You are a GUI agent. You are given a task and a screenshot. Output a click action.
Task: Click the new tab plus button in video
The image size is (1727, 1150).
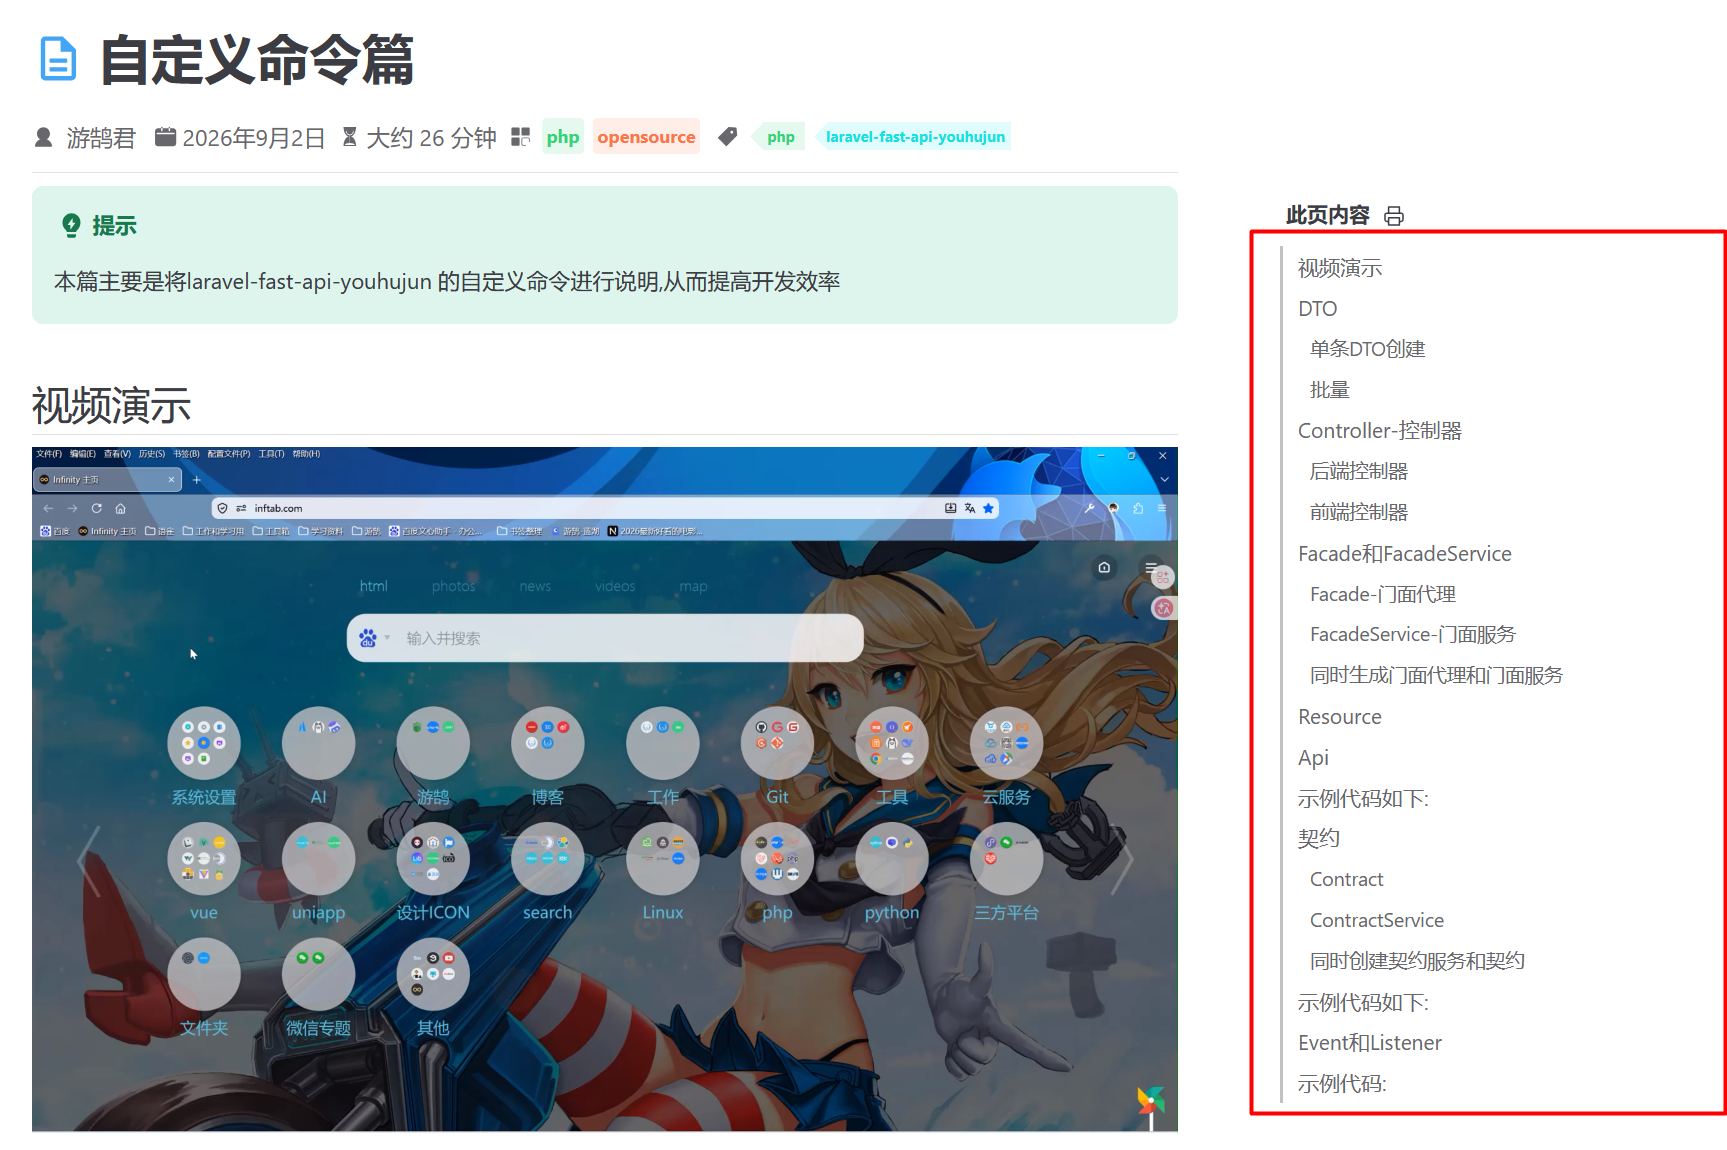197,480
